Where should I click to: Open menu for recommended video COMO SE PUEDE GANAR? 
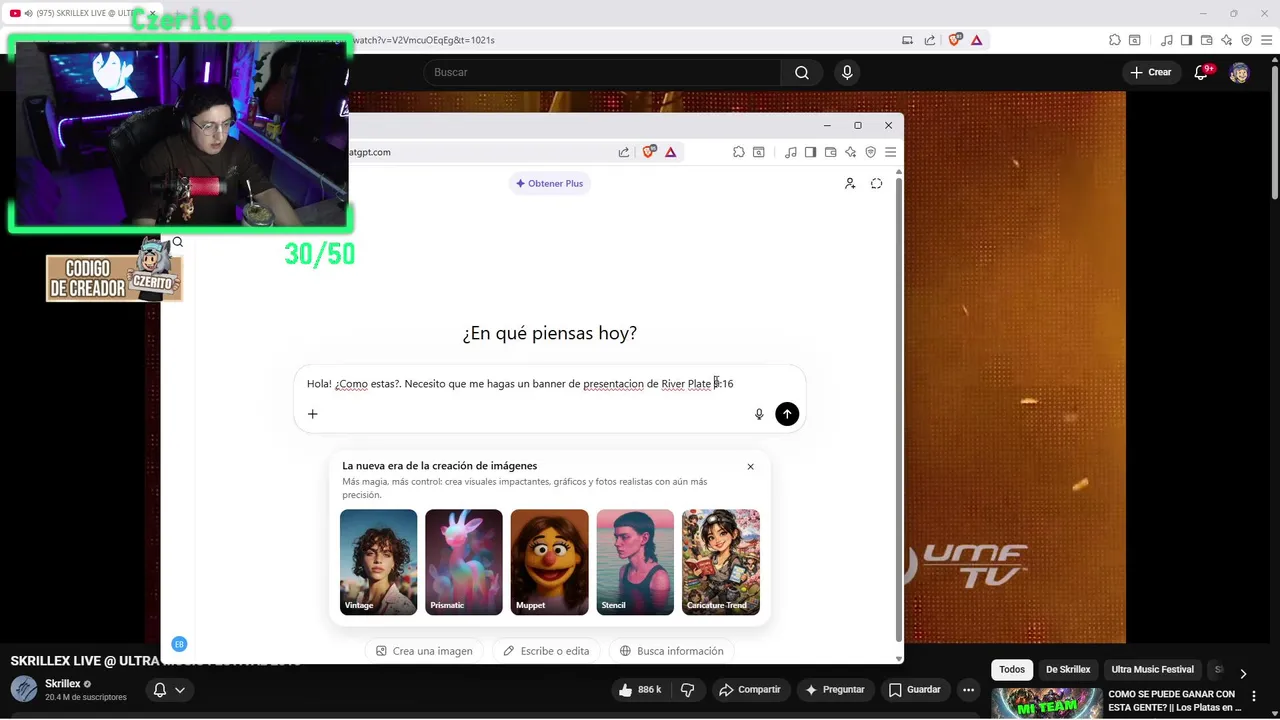click(1254, 696)
